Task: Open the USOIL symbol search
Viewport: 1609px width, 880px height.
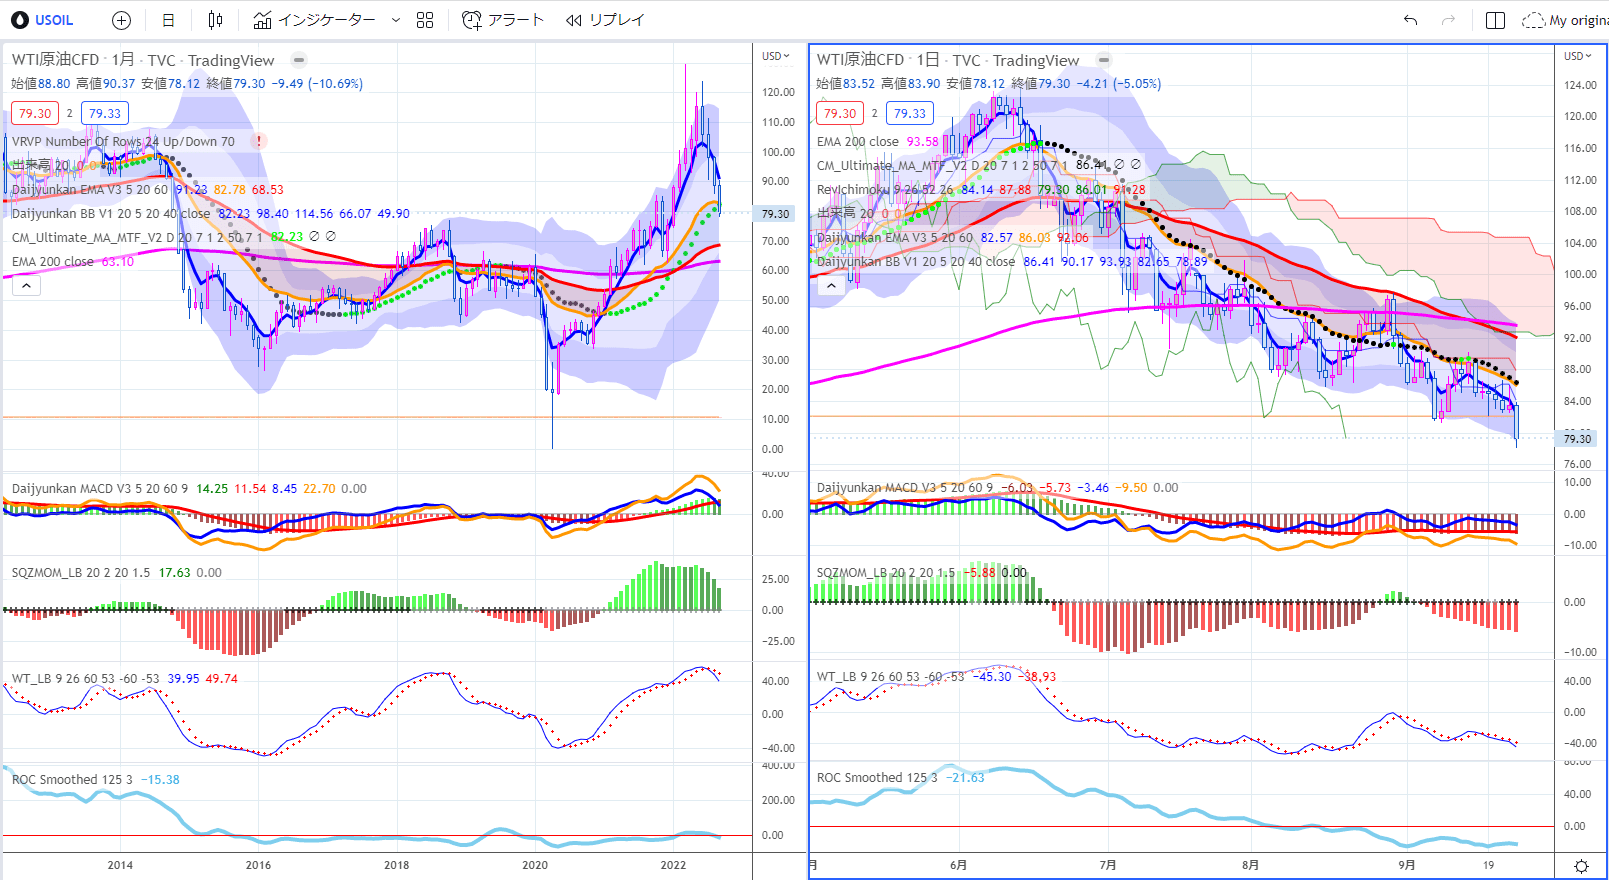Action: pyautogui.click(x=44, y=20)
